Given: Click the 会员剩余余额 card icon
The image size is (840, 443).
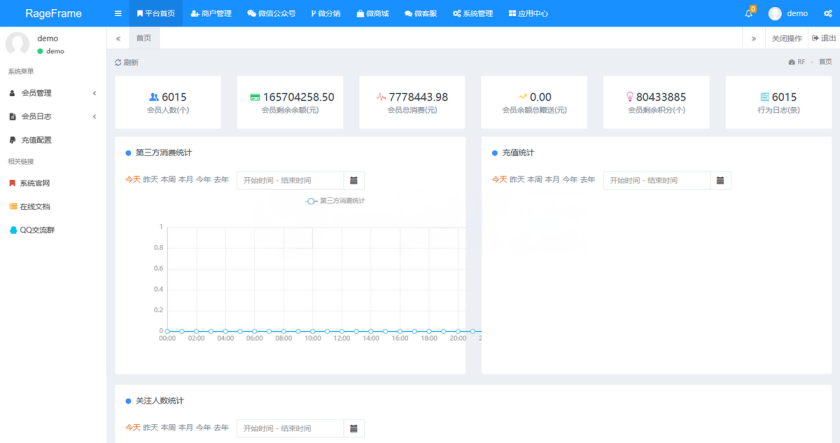Looking at the screenshot, I should [x=255, y=97].
